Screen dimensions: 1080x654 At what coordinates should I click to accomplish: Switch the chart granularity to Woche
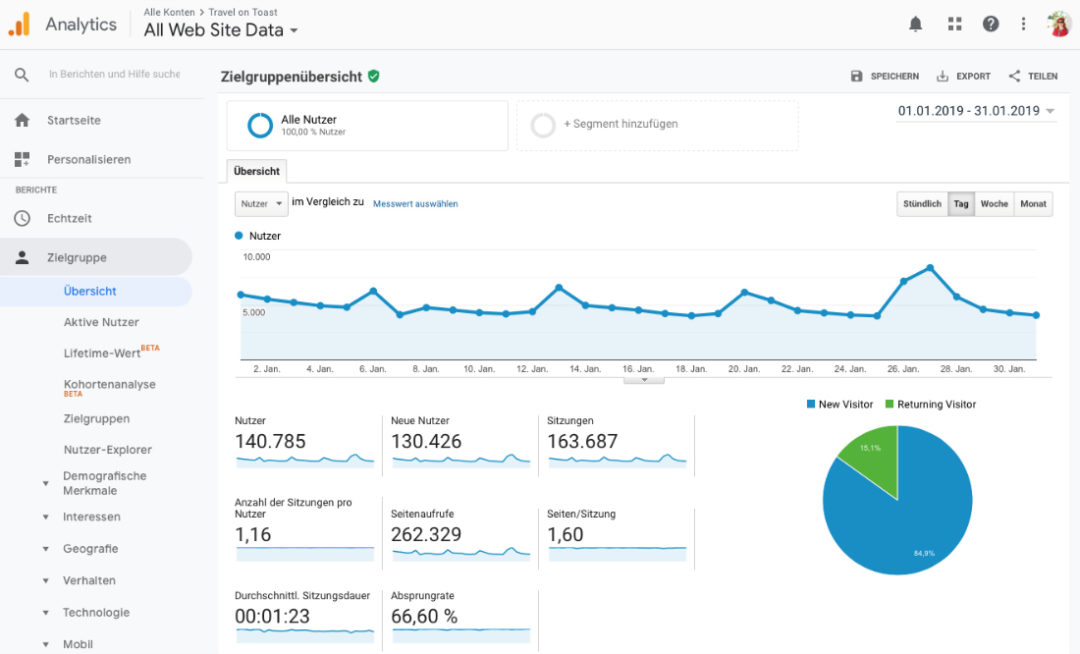(x=994, y=203)
